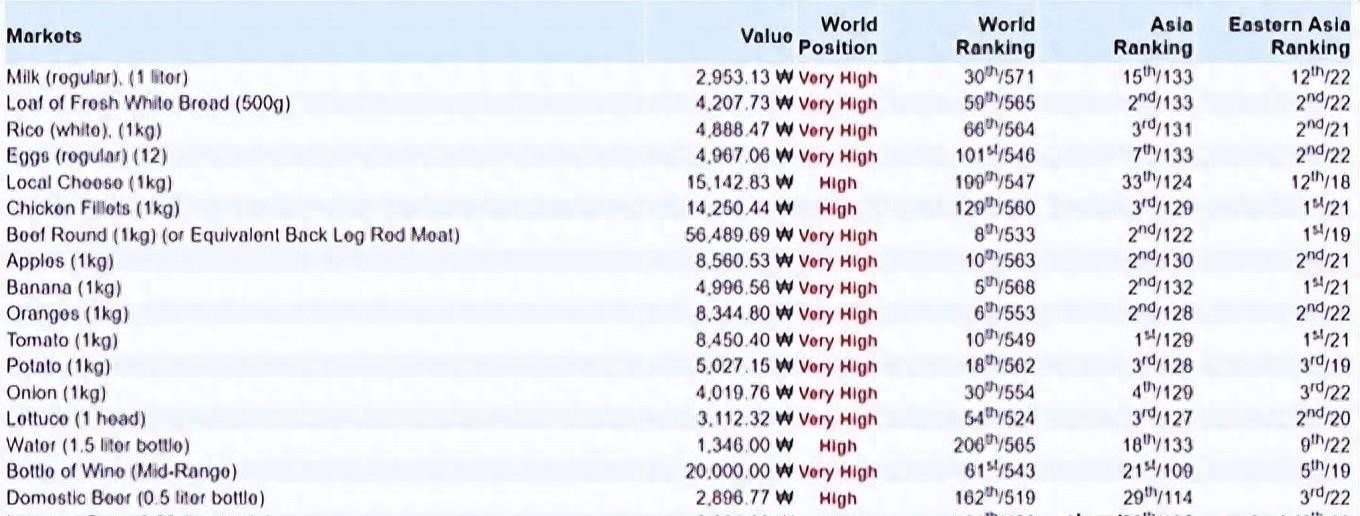Image resolution: width=1360 pixels, height=516 pixels.
Task: Select the Banana (1kg) entry
Action: click(x=63, y=288)
